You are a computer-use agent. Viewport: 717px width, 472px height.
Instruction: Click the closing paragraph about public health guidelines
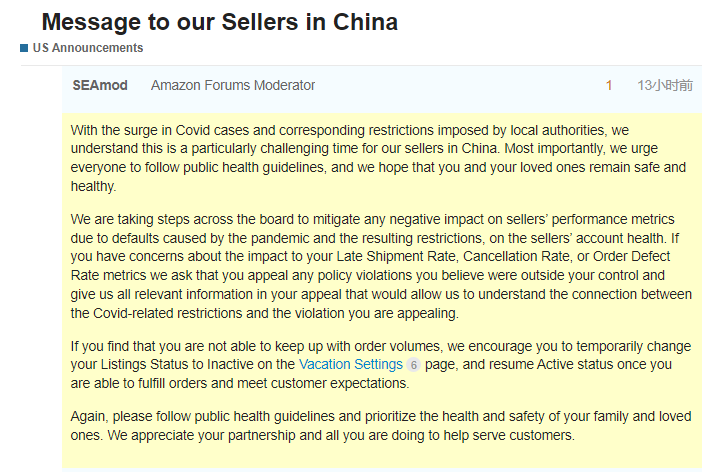(378, 426)
